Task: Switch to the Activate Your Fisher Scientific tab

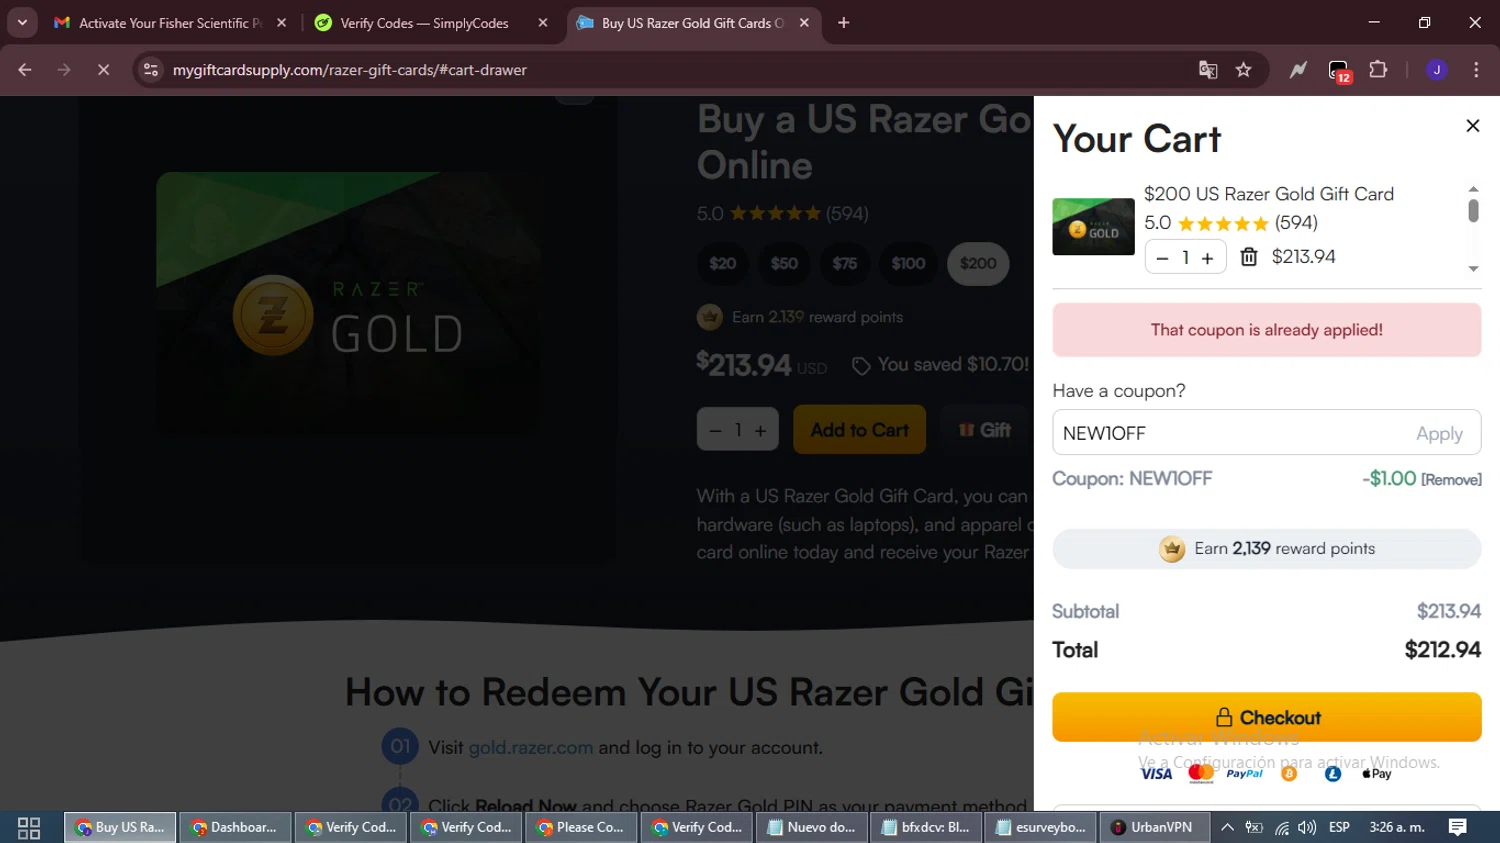Action: pyautogui.click(x=170, y=23)
